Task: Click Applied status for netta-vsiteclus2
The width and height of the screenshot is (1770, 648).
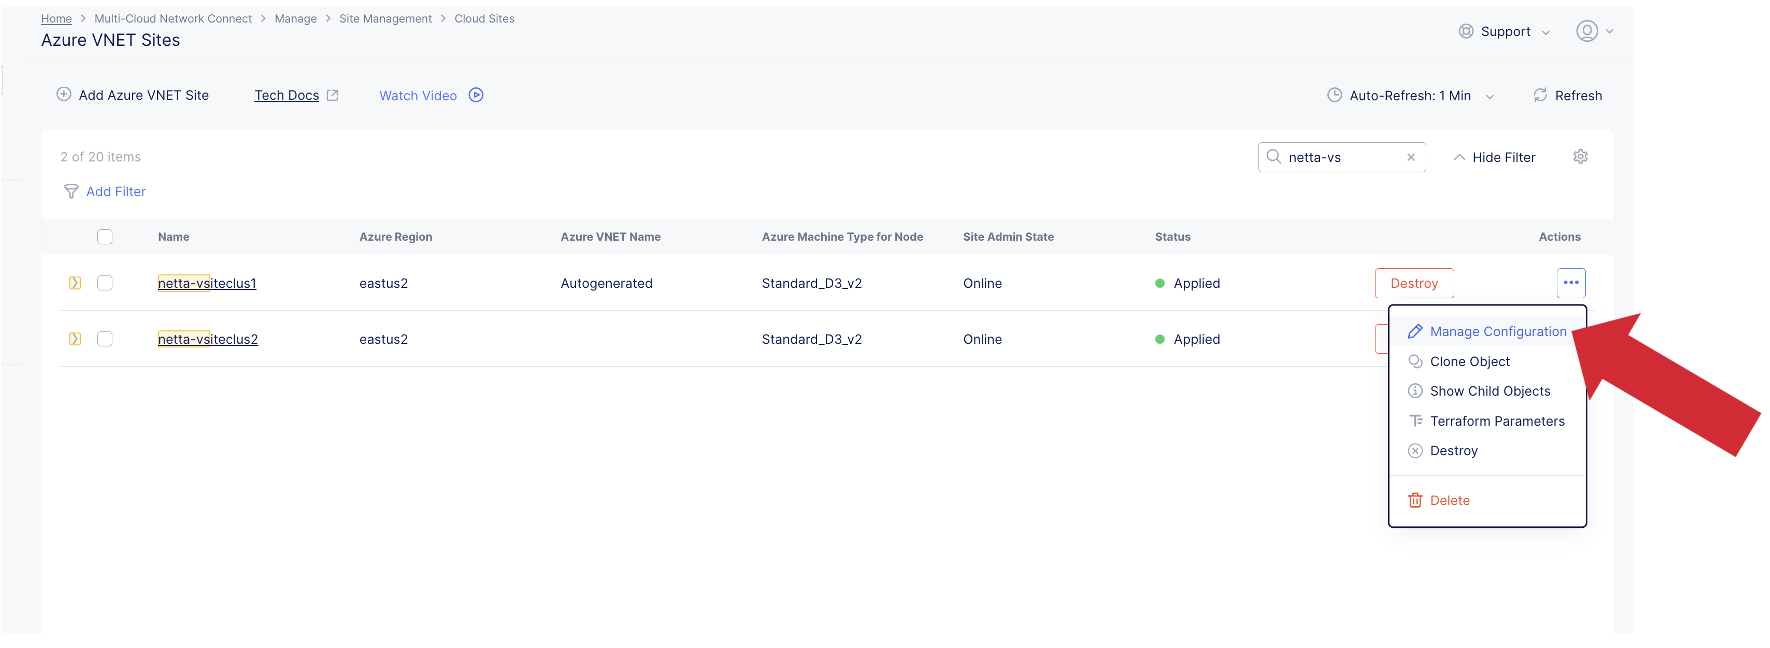Action: [1188, 339]
